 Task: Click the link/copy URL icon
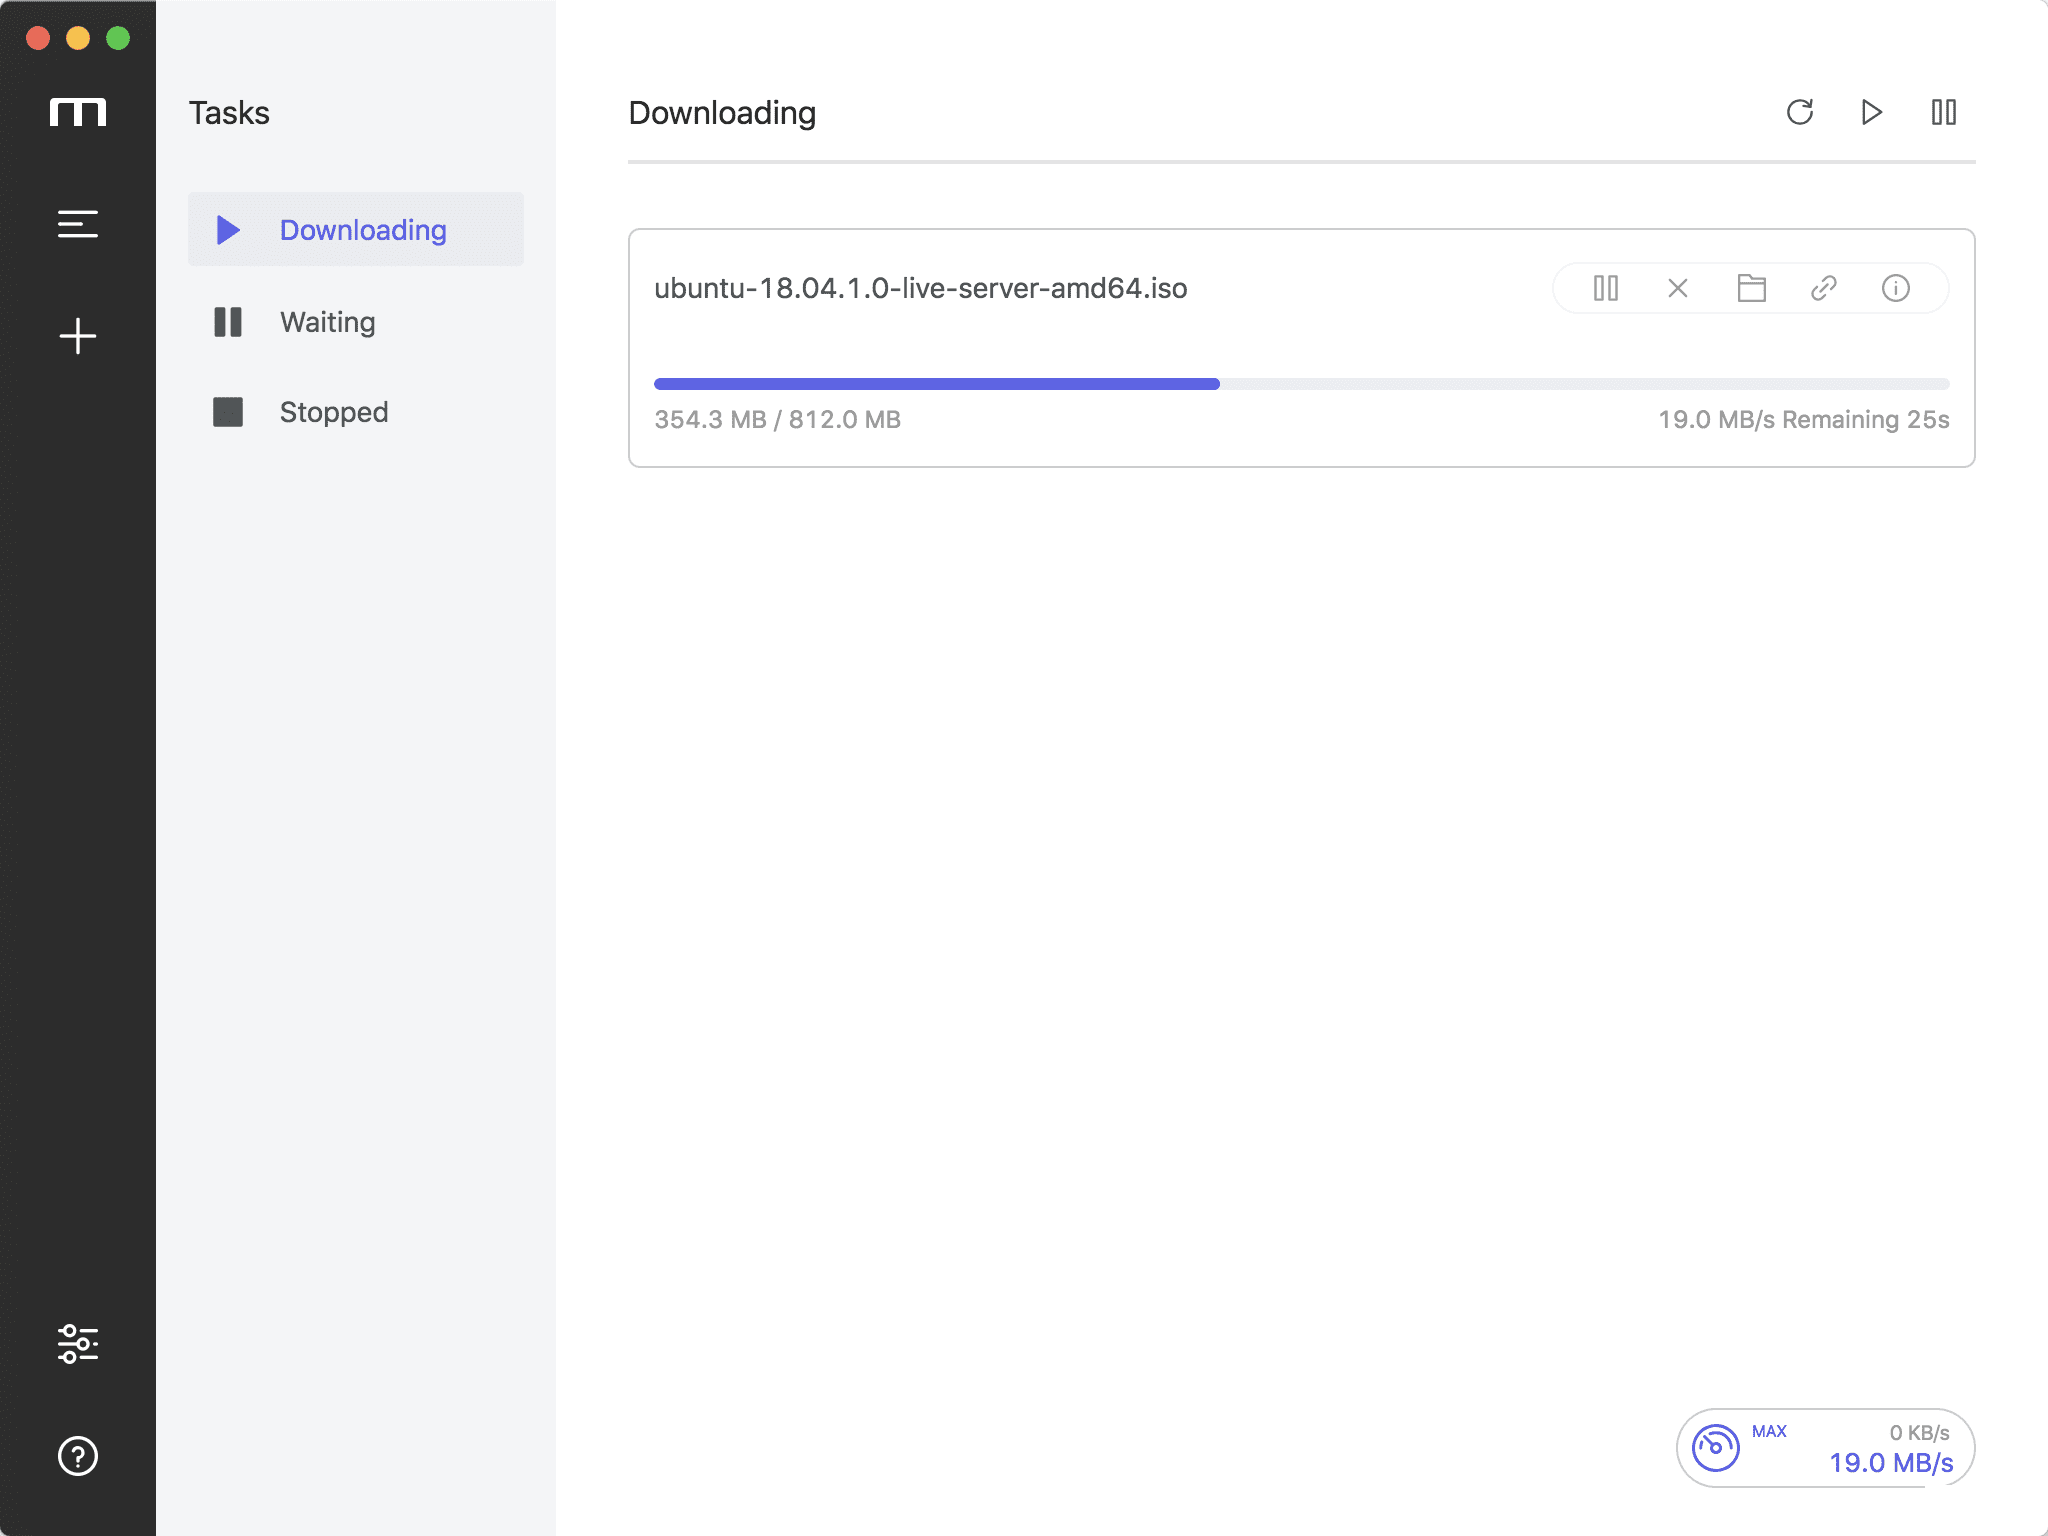point(1824,287)
